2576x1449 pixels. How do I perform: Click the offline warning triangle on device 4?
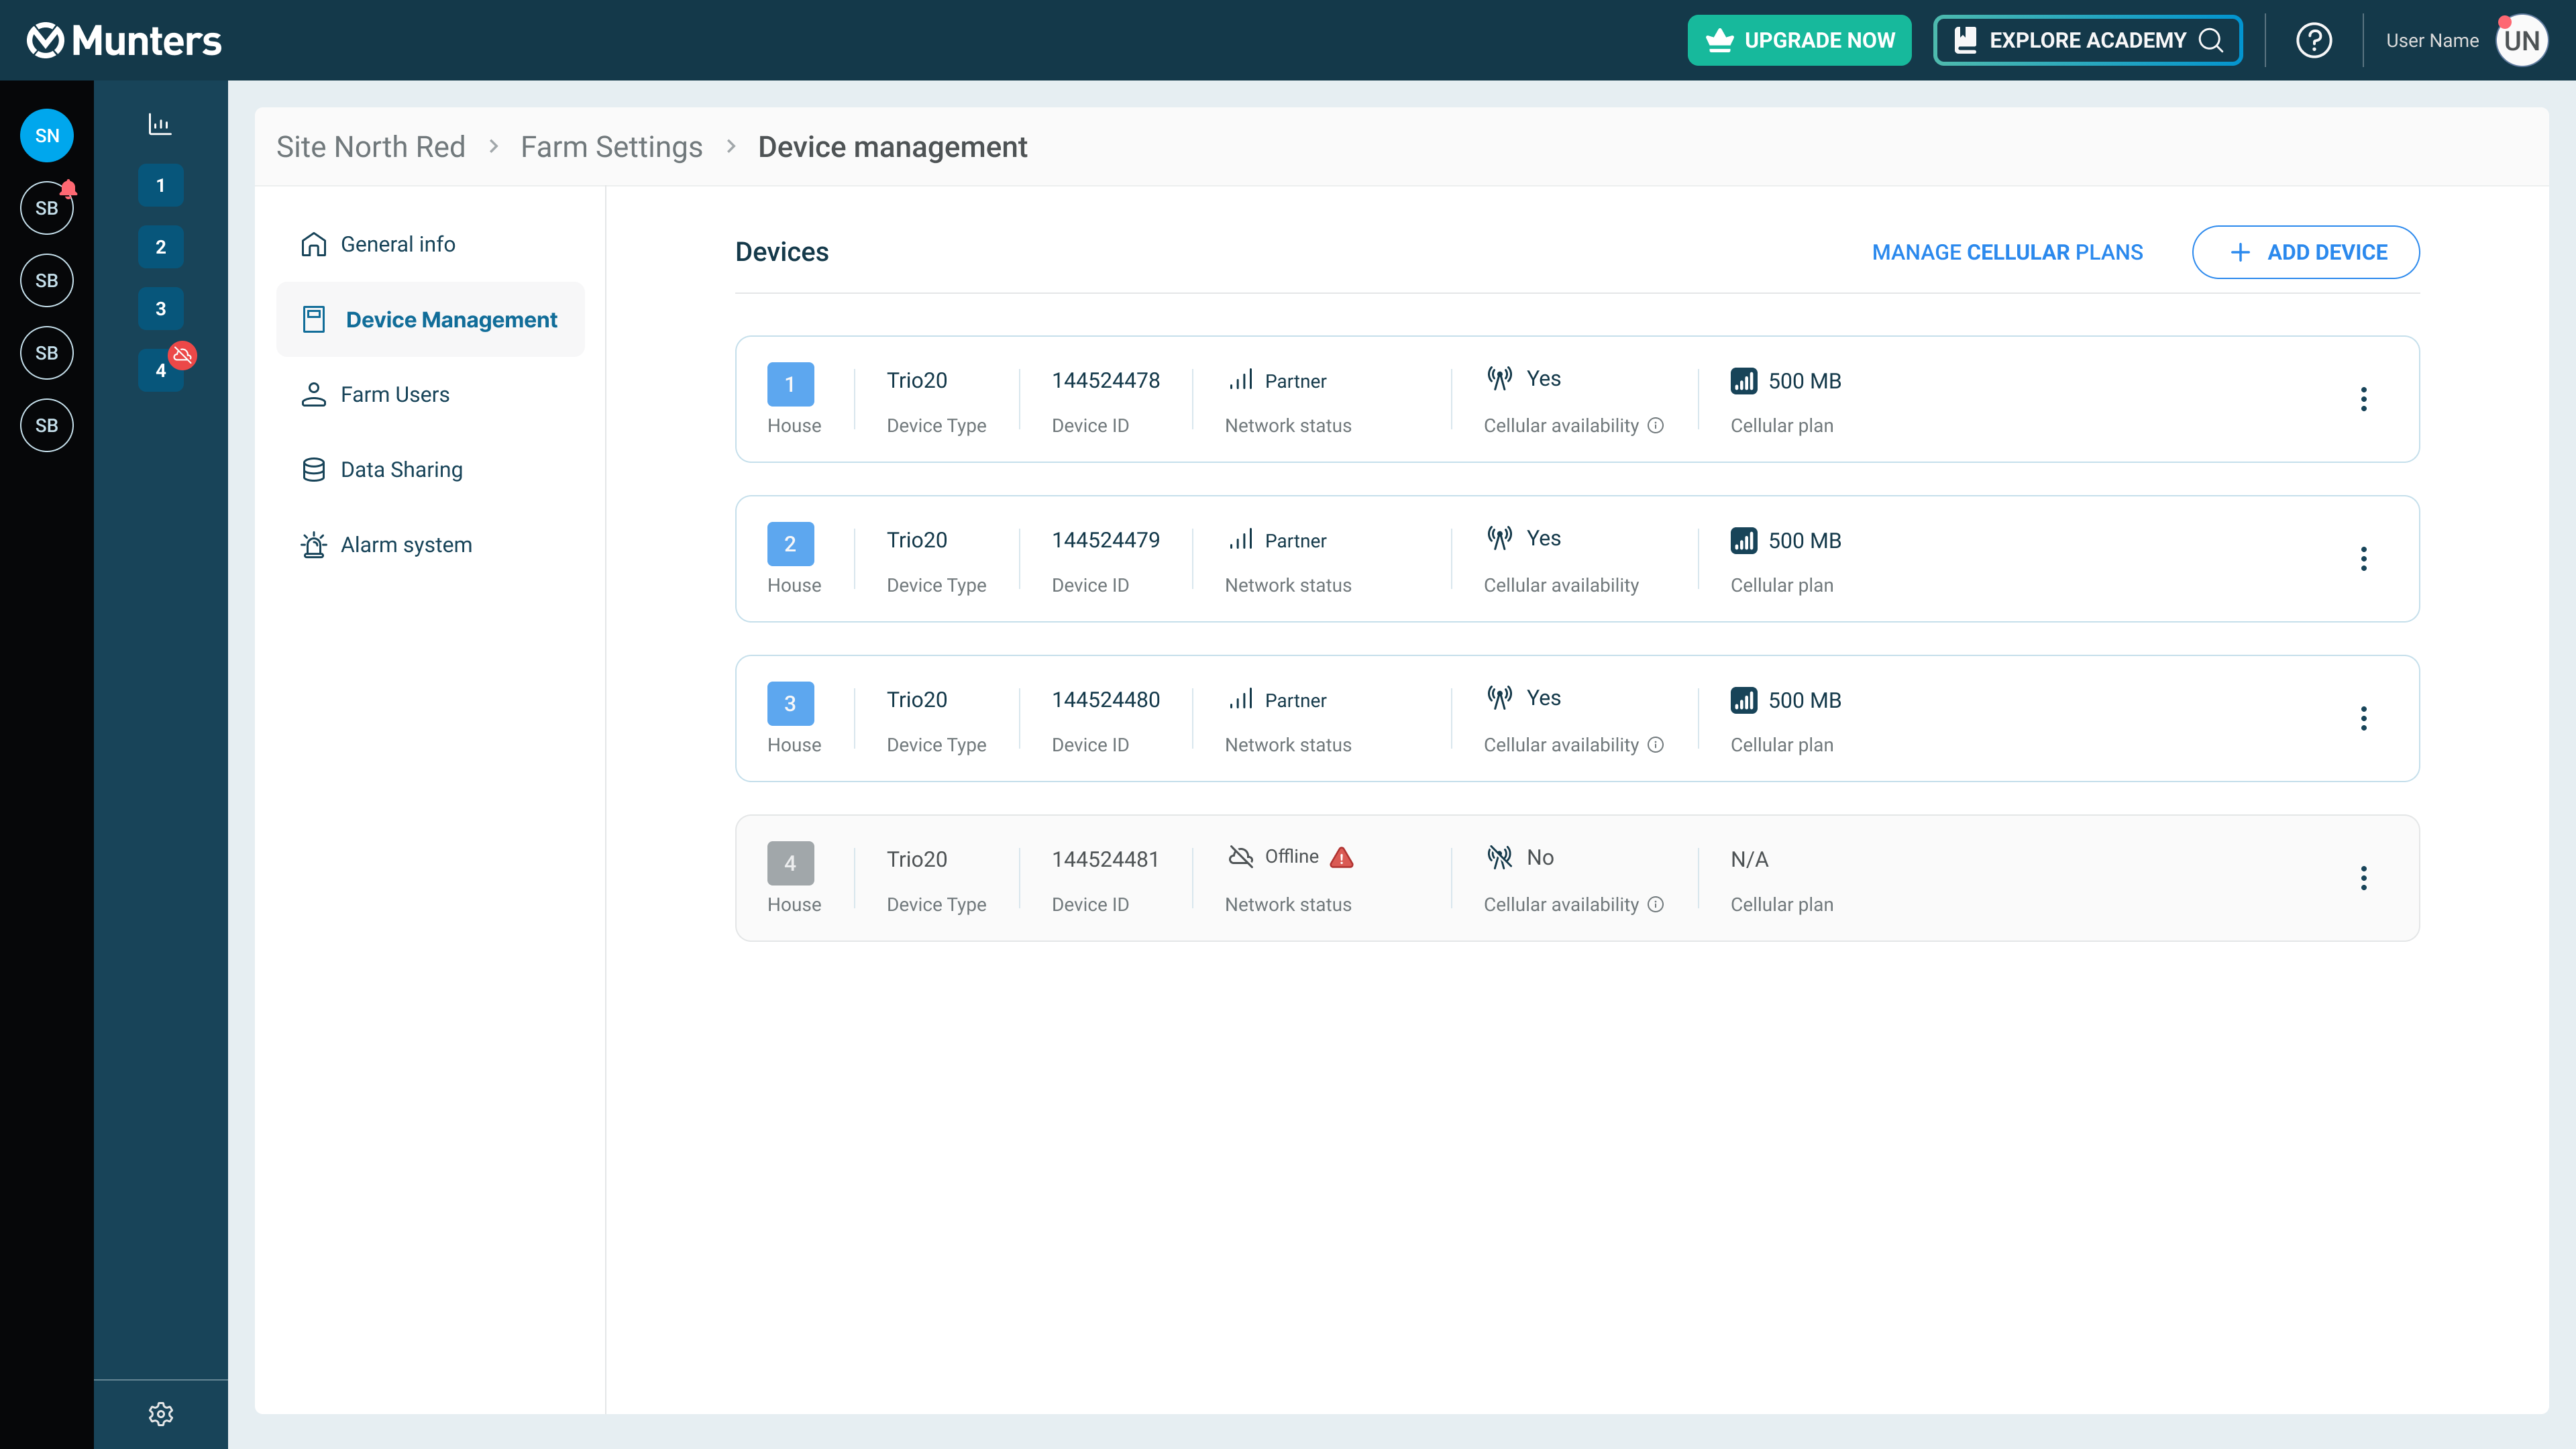click(1342, 857)
